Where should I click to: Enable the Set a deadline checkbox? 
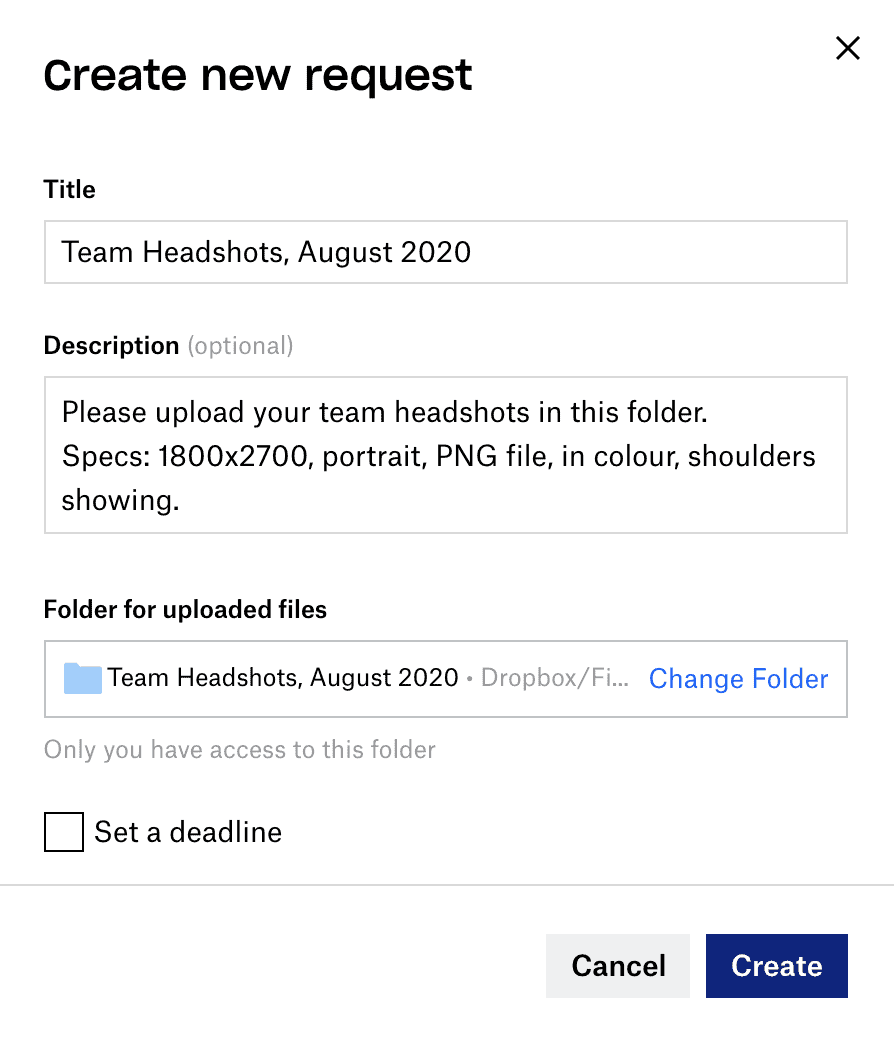coord(64,832)
